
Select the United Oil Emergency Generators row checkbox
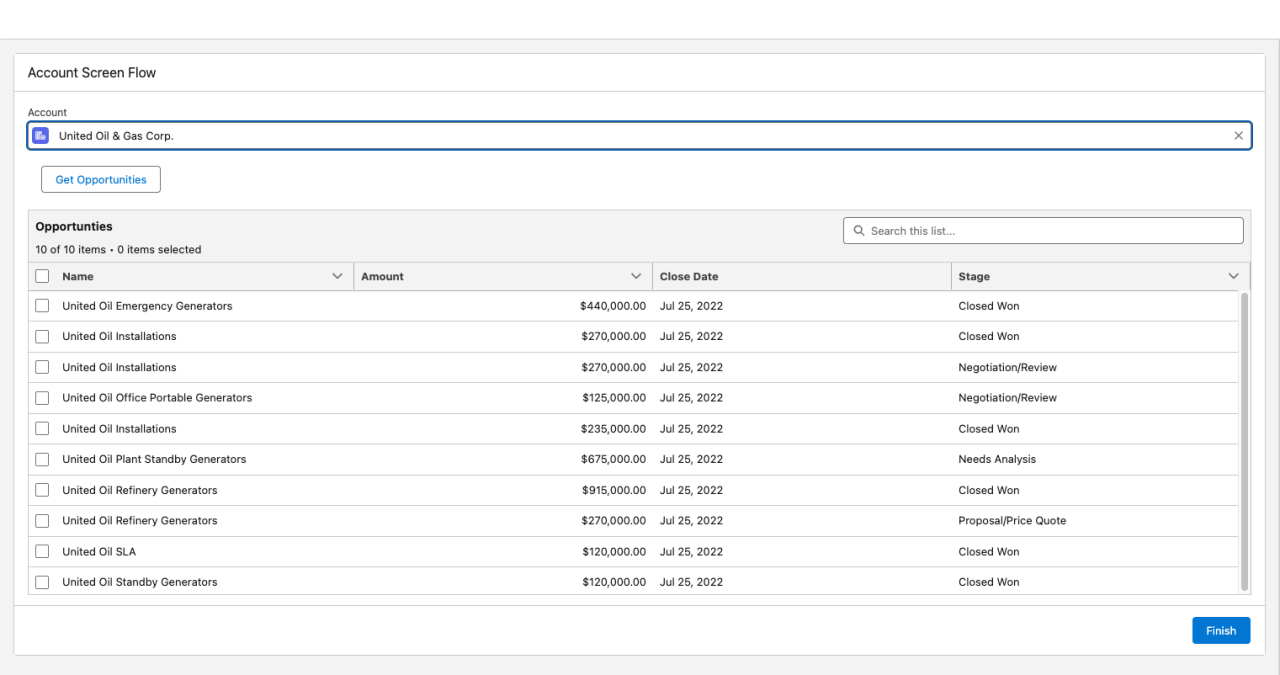point(42,306)
